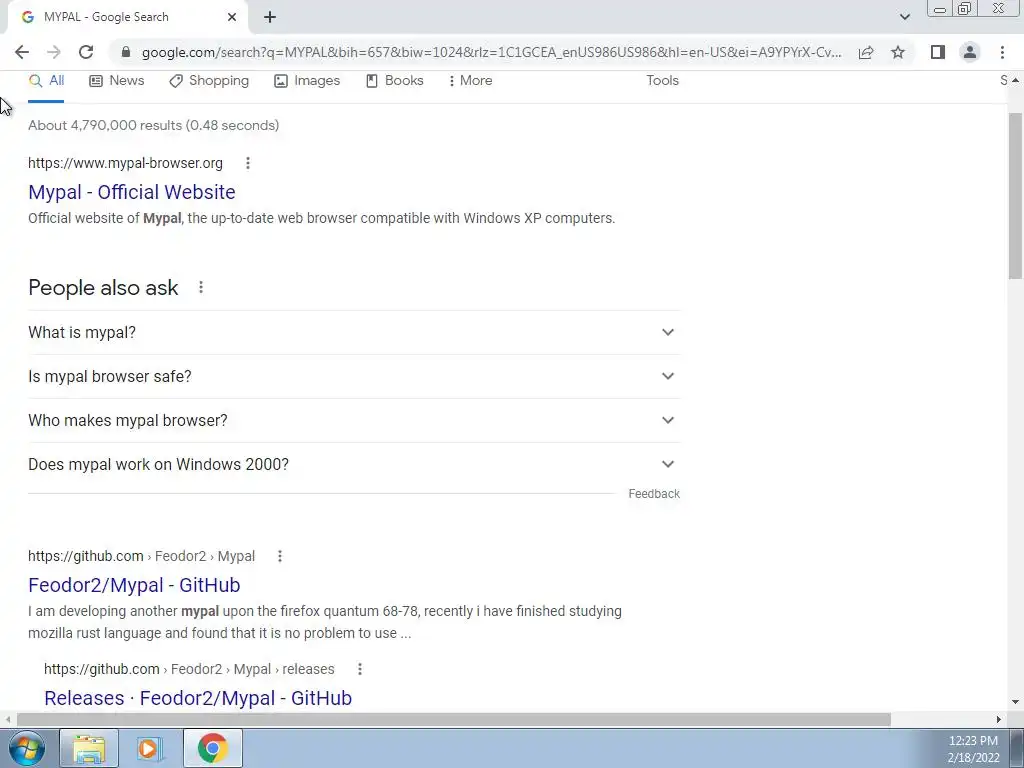Open options for mypal-browser.org result
Image resolution: width=1024 pixels, height=768 pixels.
(248, 163)
